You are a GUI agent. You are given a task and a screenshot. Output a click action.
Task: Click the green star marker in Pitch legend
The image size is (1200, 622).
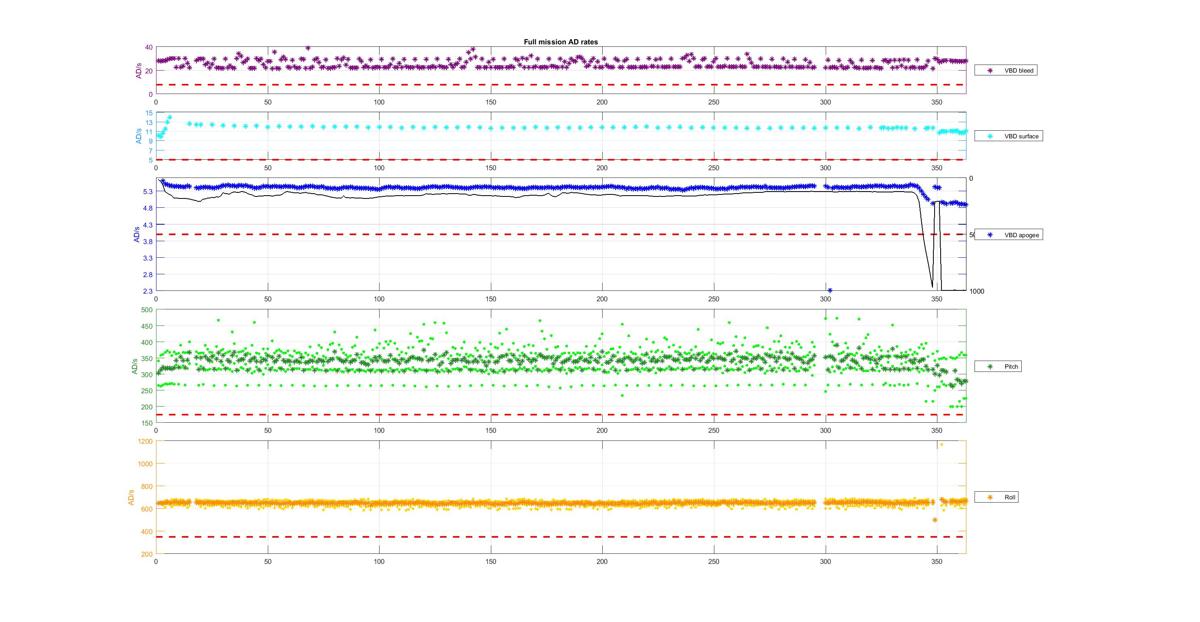click(x=989, y=367)
